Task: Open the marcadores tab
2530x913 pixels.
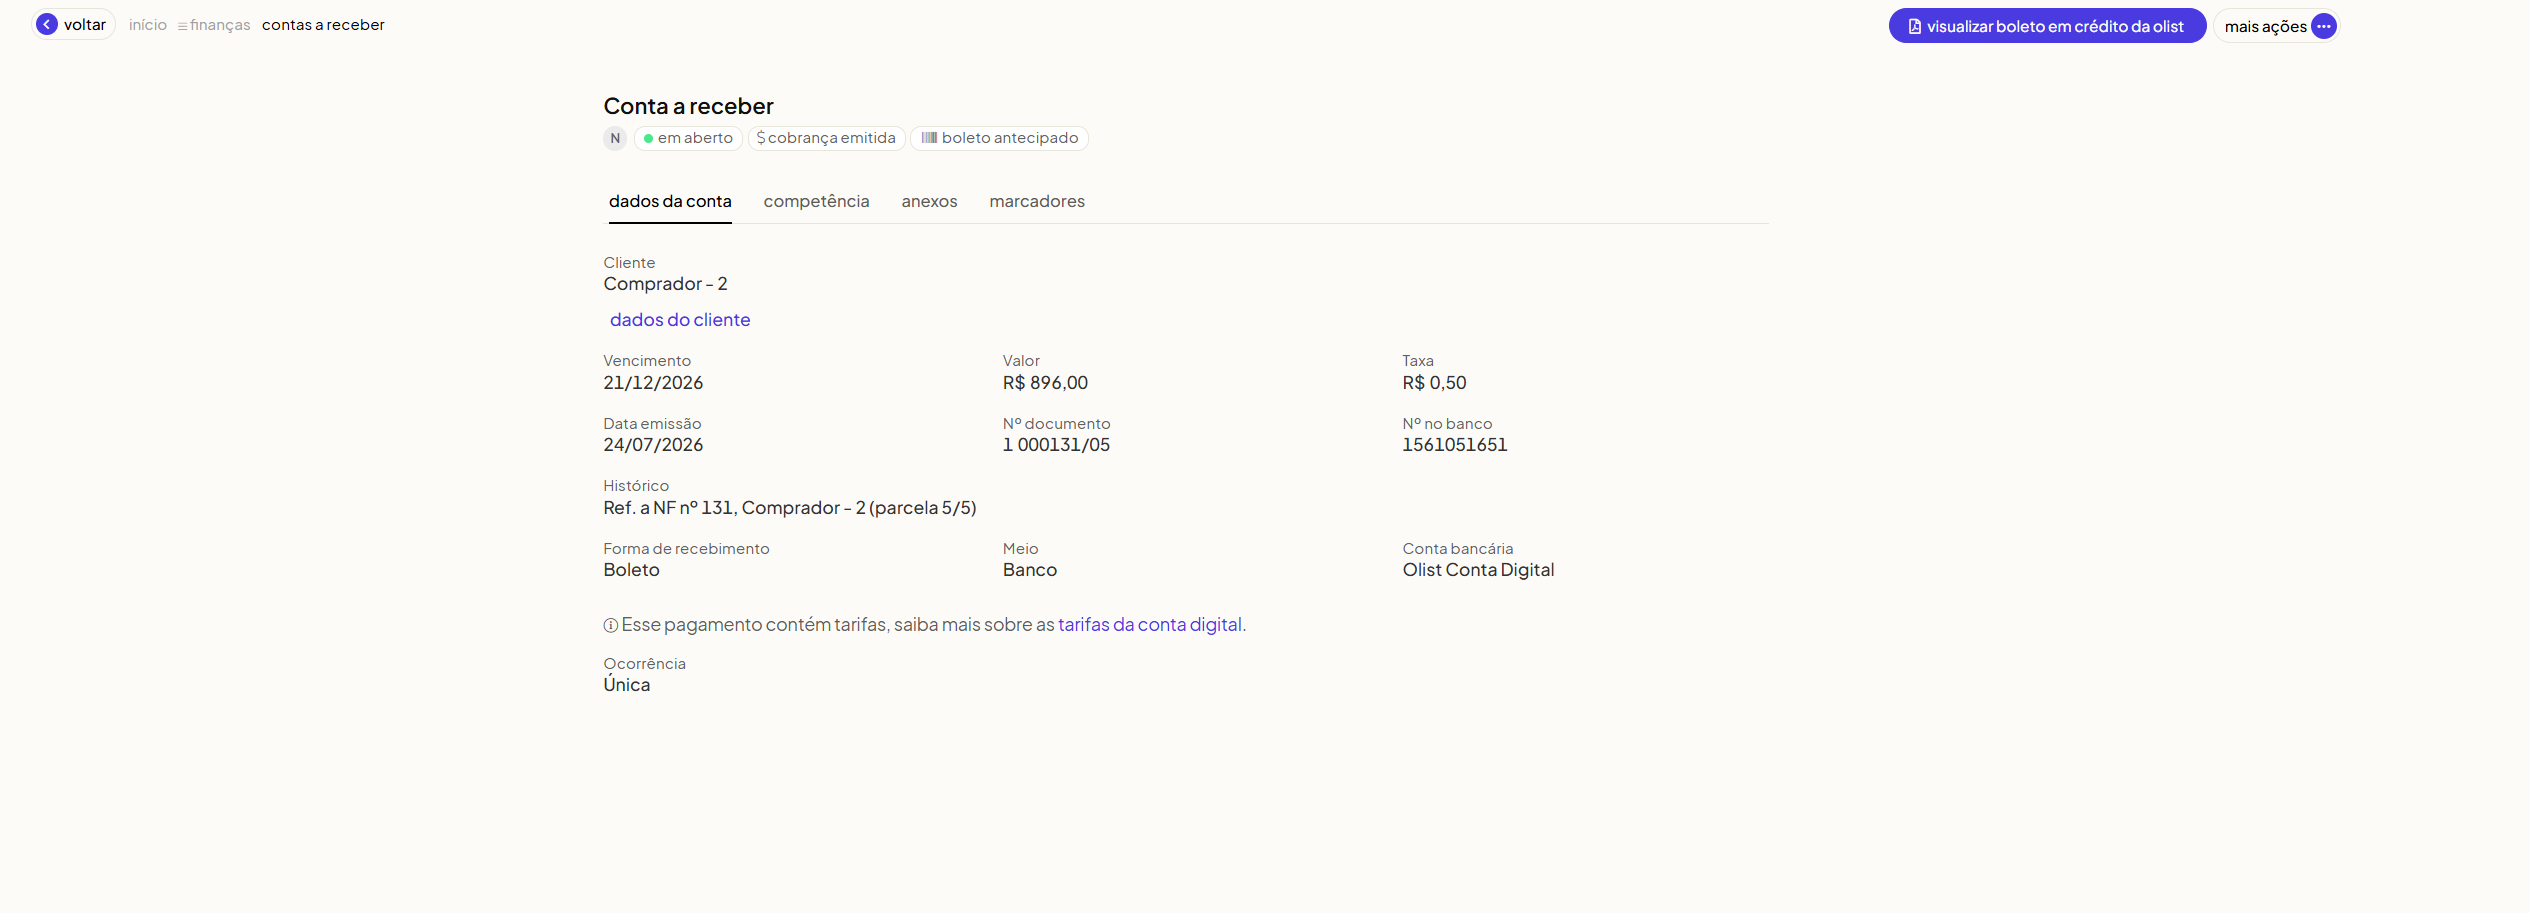Action: 1037,201
